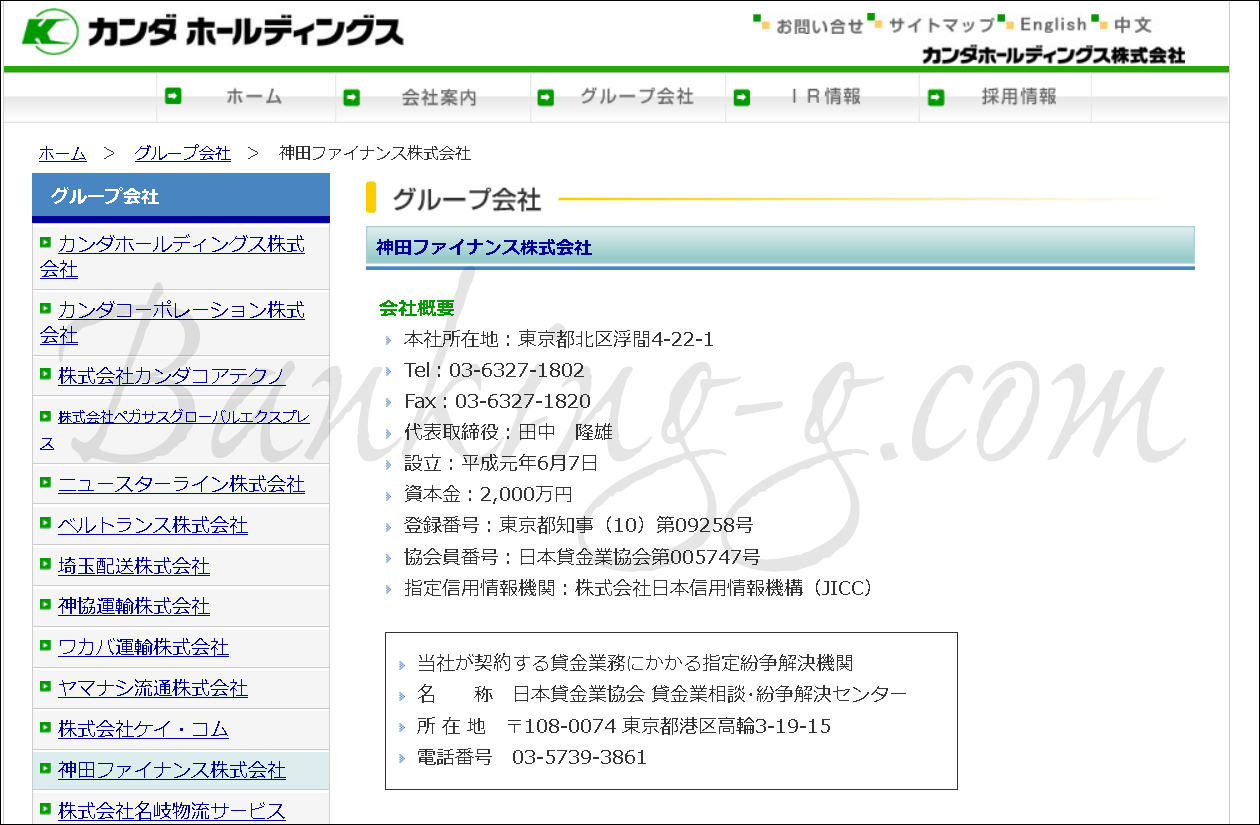Click green bullet icon beside 株式会社カンダコアテクノ
Image resolution: width=1260 pixels, height=825 pixels.
(x=45, y=373)
